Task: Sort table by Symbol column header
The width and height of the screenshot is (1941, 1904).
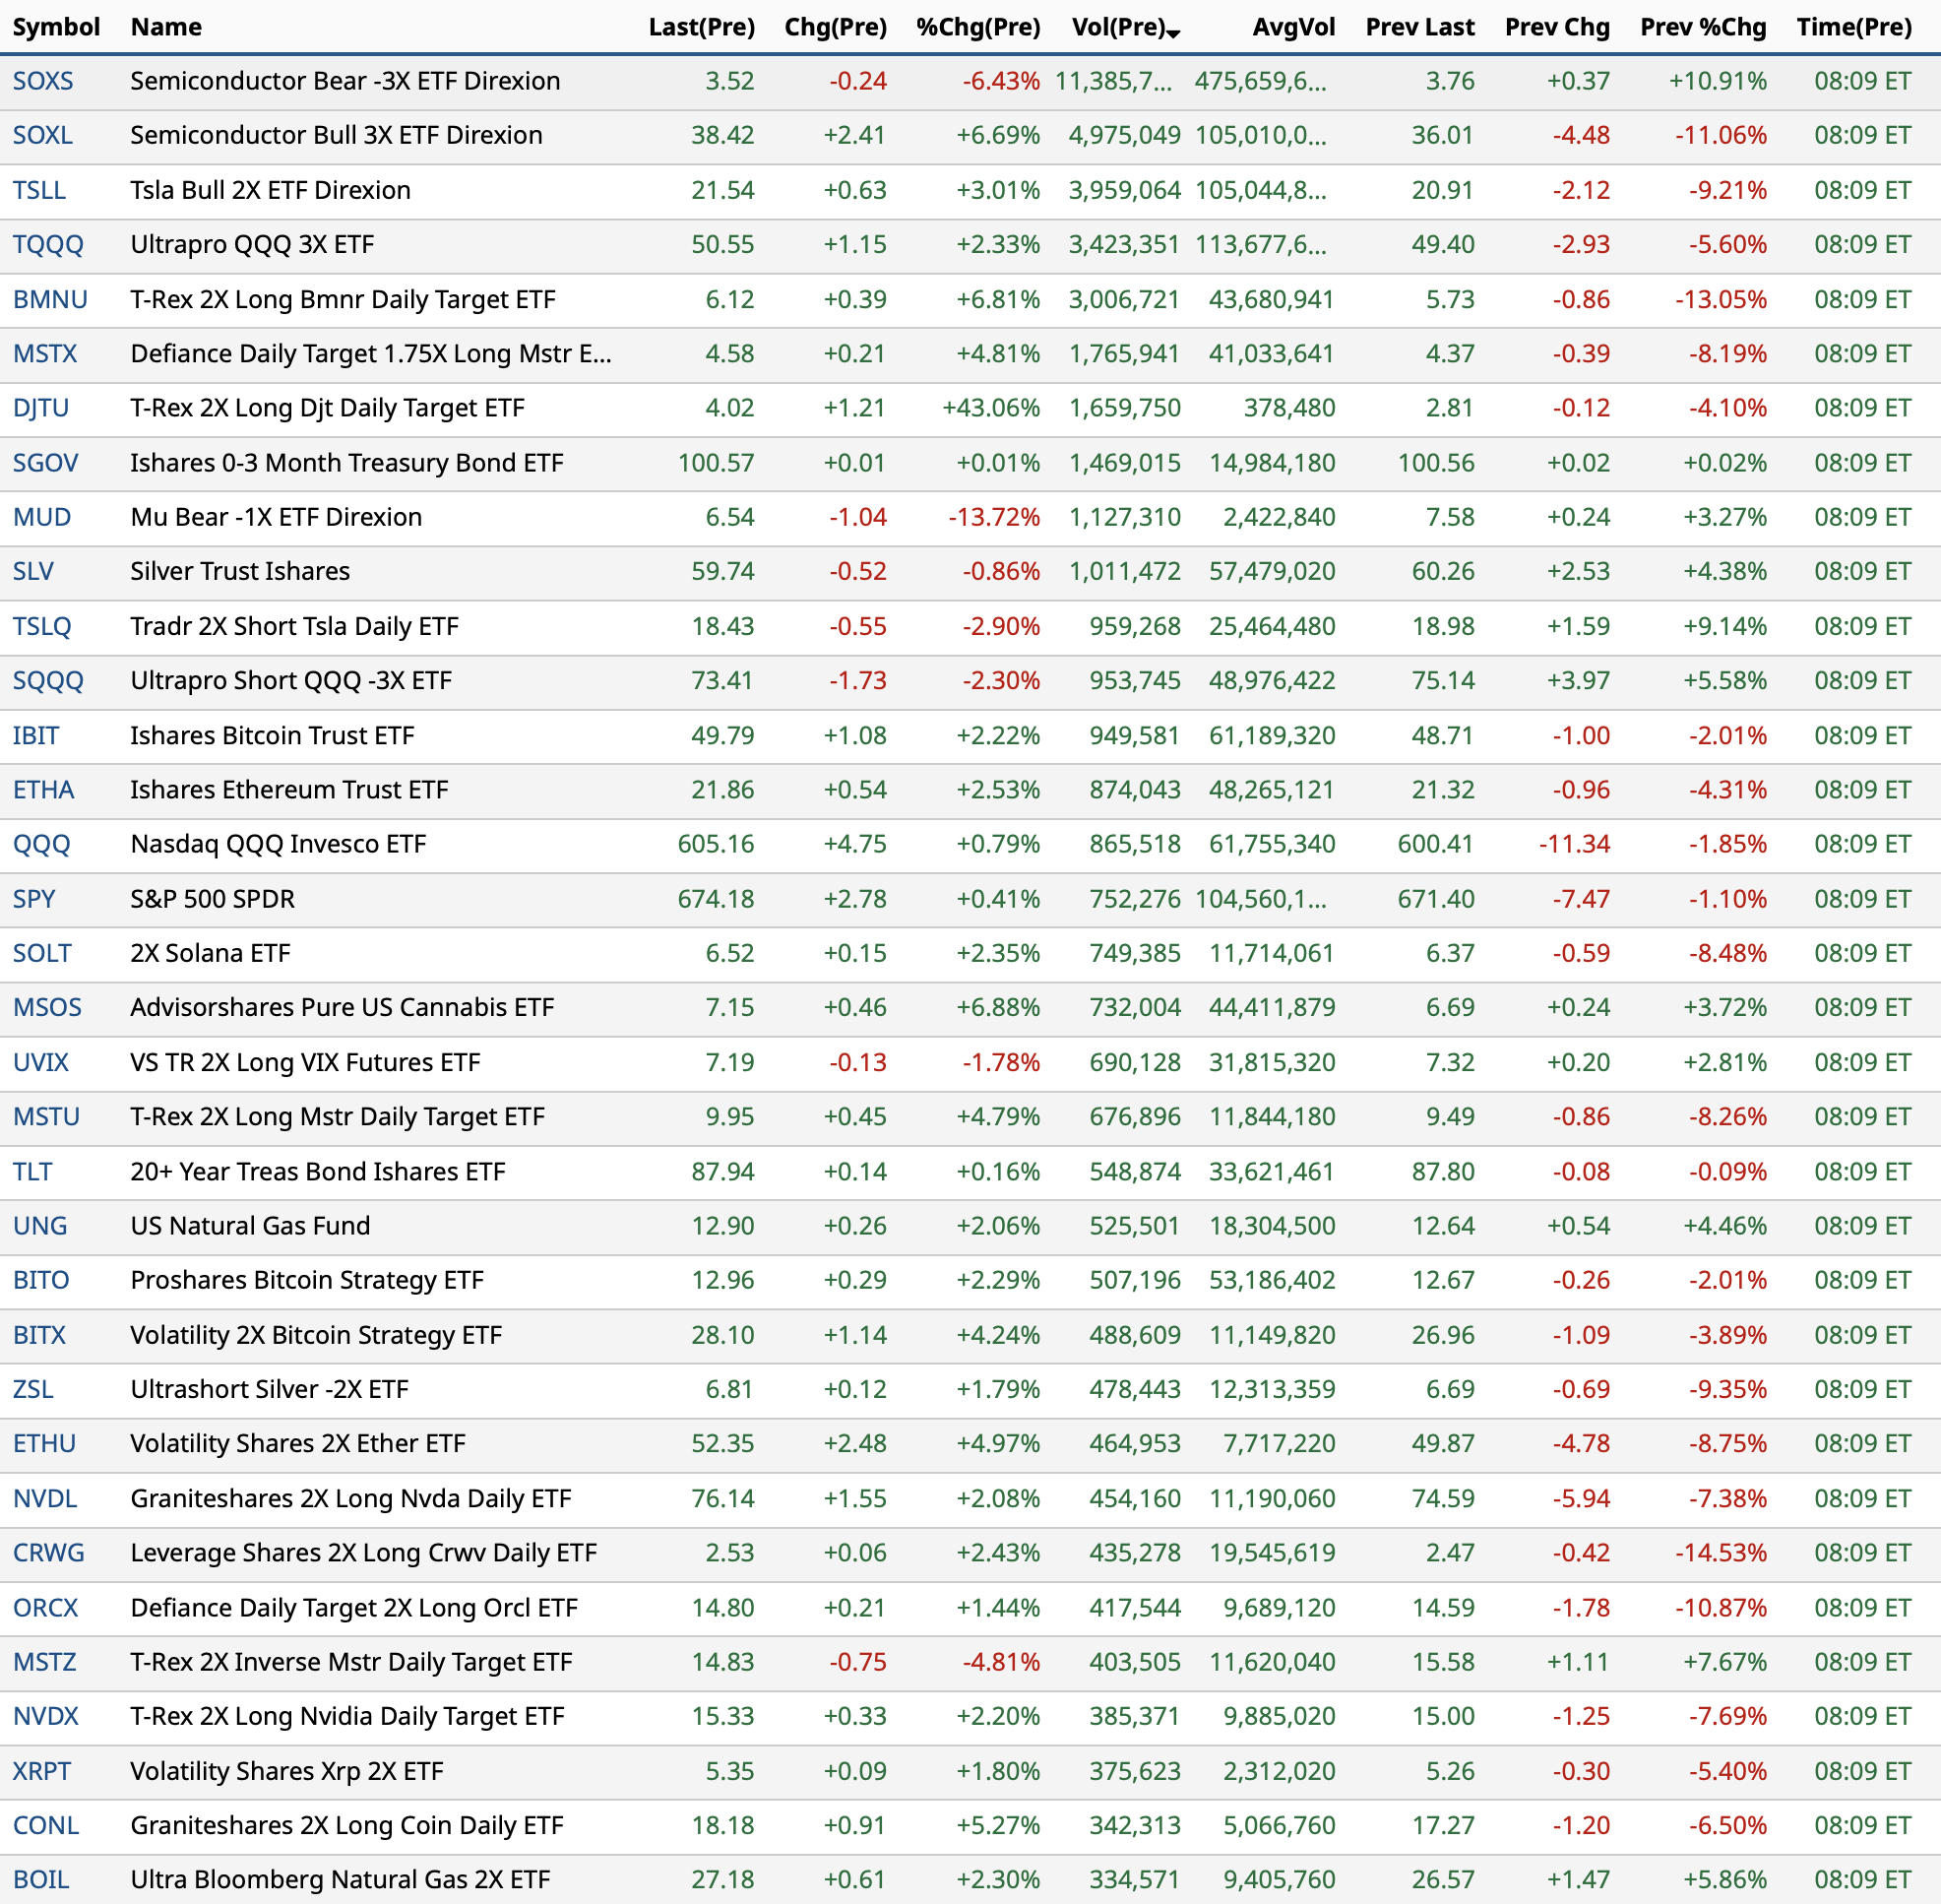Action: 56,27
